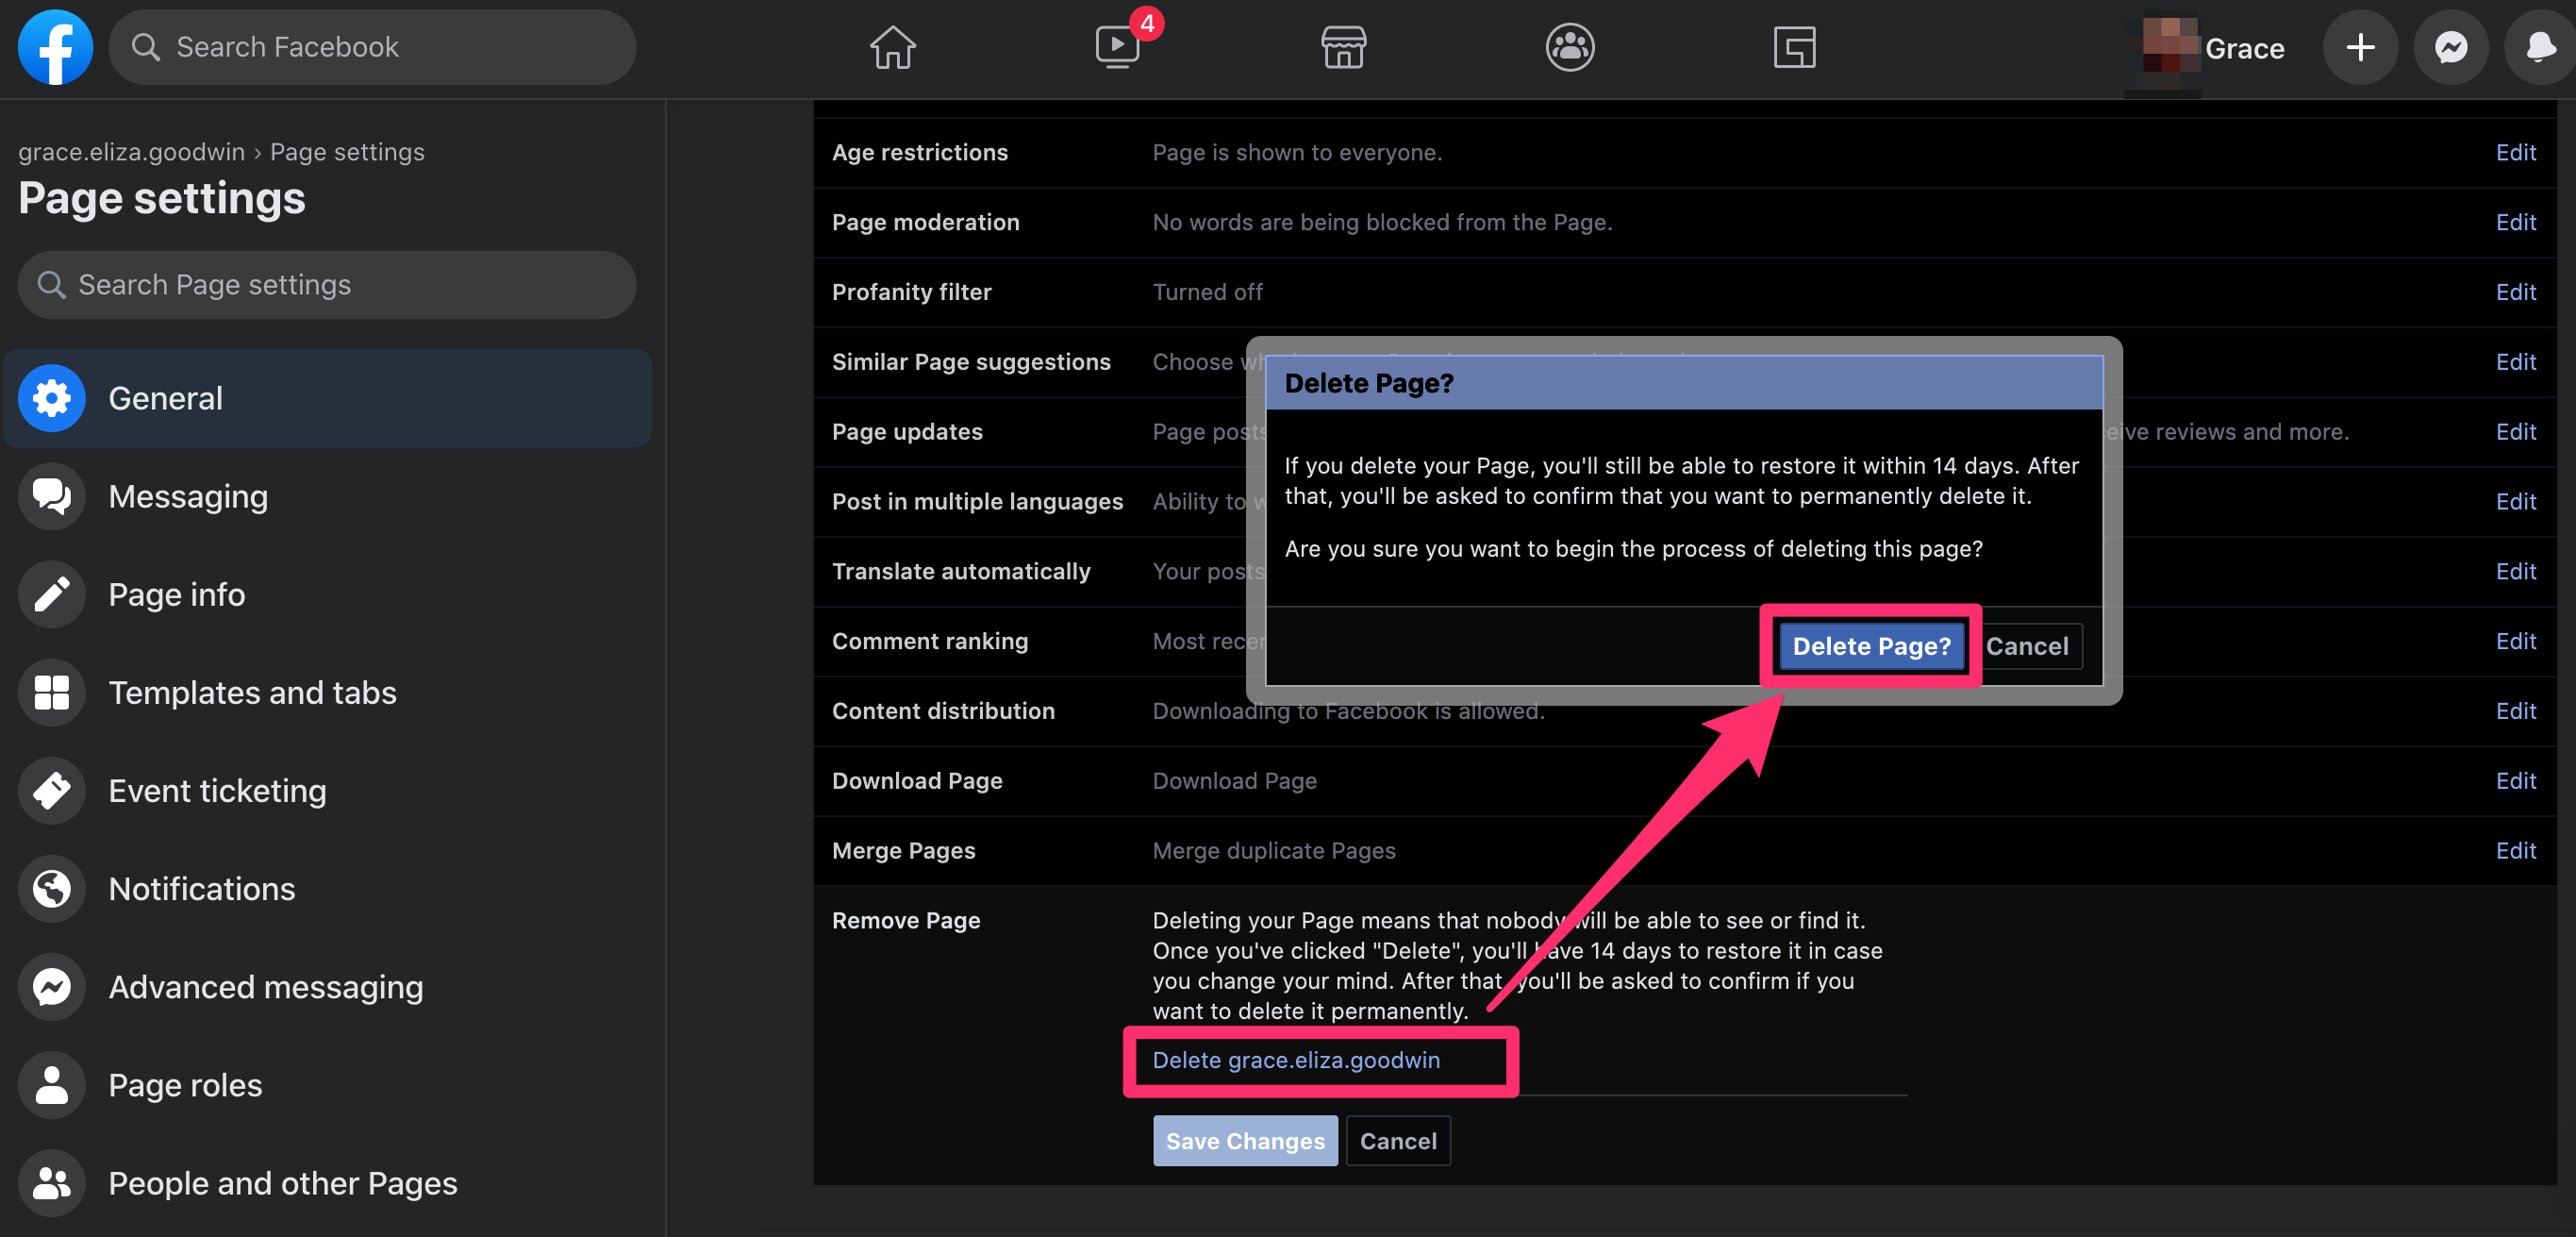Click Notifications sidebar navigation item
Image resolution: width=2576 pixels, height=1237 pixels.
pyautogui.click(x=200, y=887)
